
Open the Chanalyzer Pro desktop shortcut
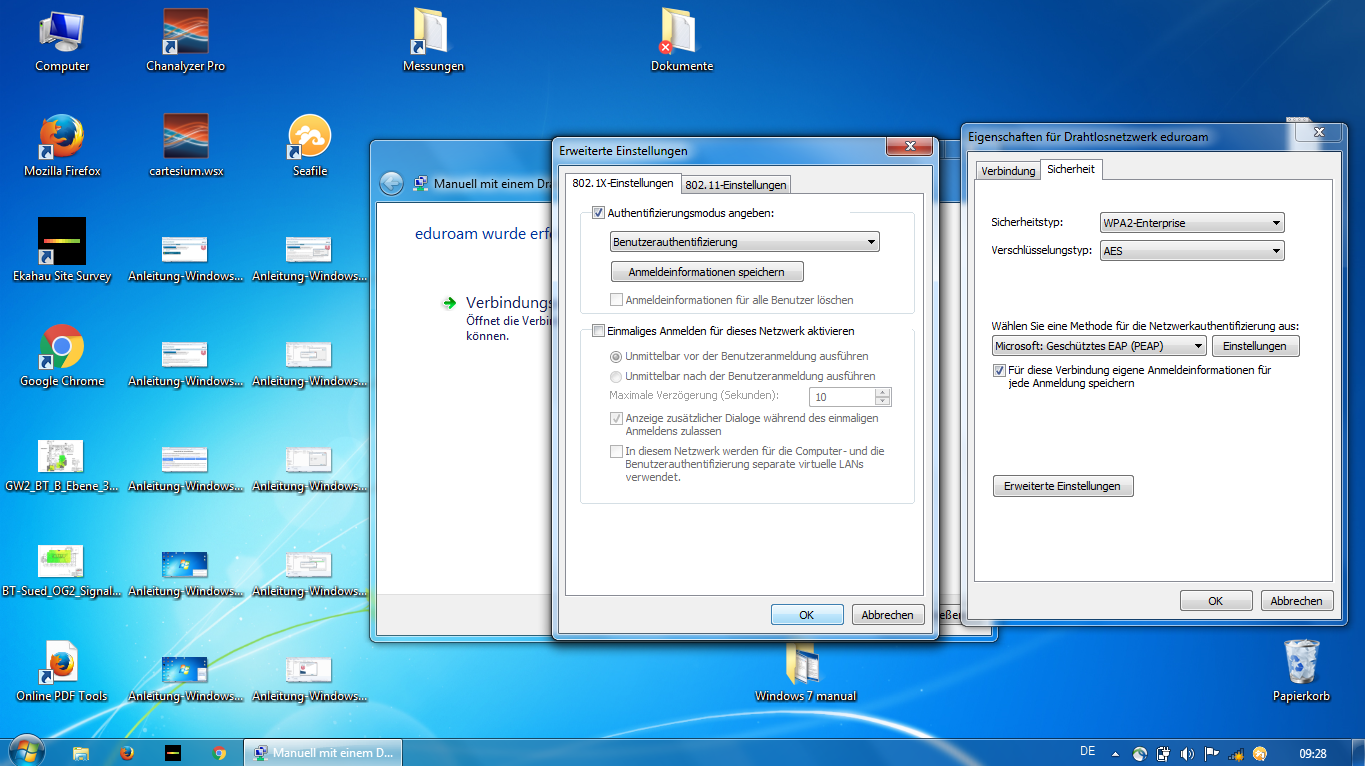[x=185, y=34]
